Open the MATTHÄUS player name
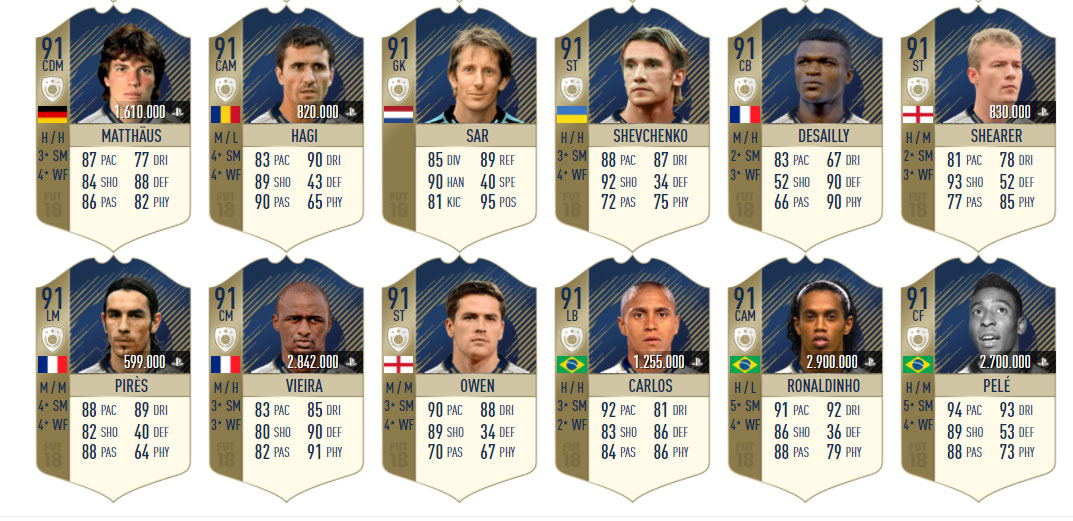This screenshot has height=521, width=1073. click(x=131, y=136)
